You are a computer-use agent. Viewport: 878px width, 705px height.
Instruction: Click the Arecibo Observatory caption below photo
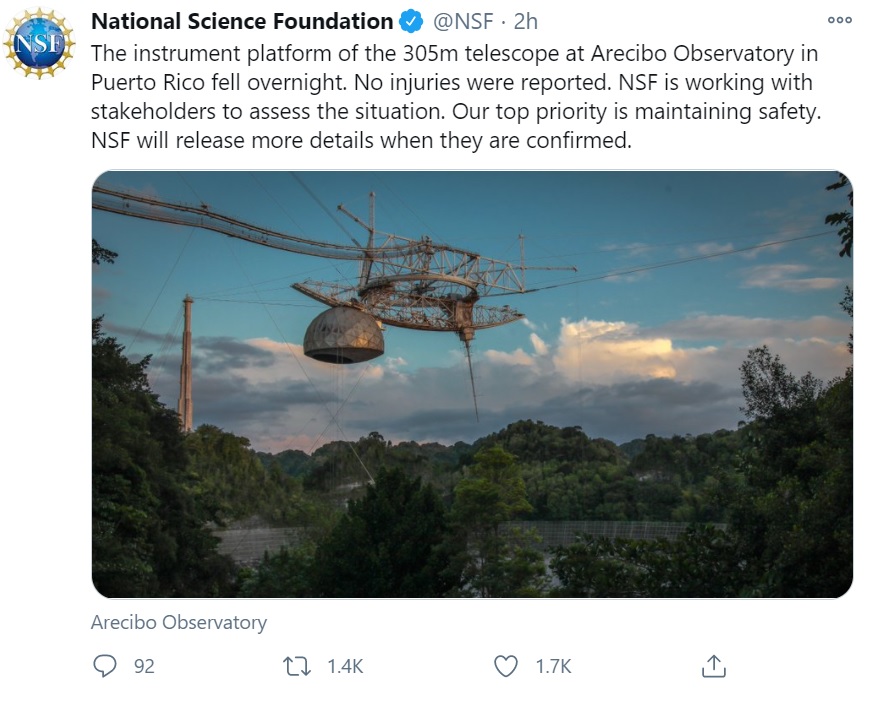pos(179,622)
